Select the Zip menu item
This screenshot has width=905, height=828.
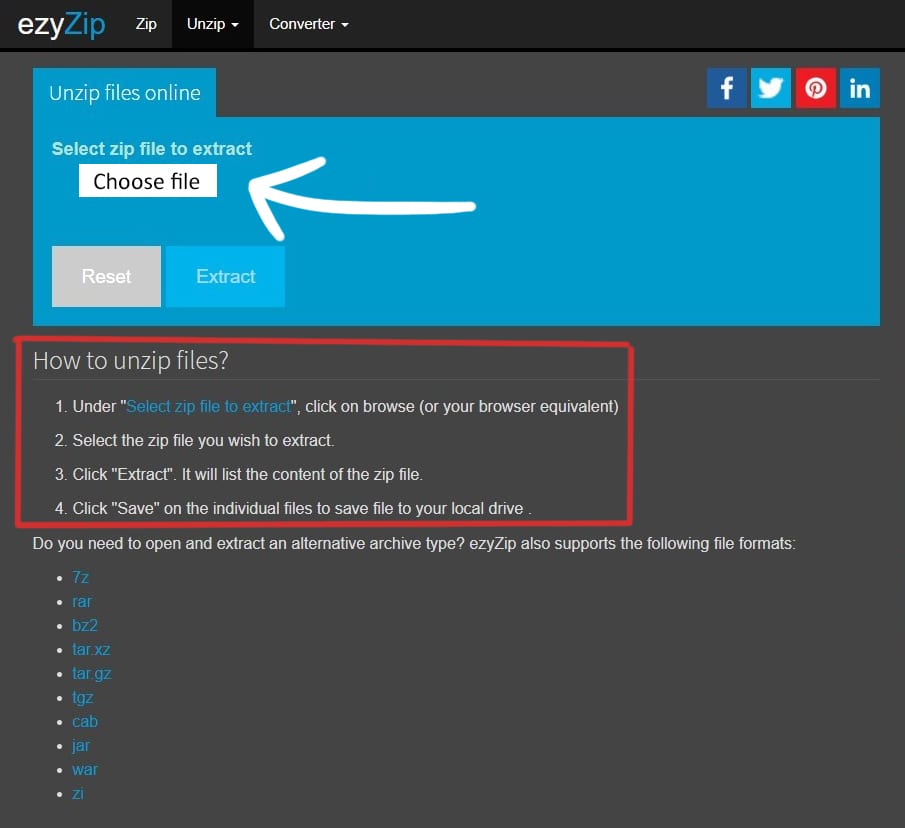[146, 24]
